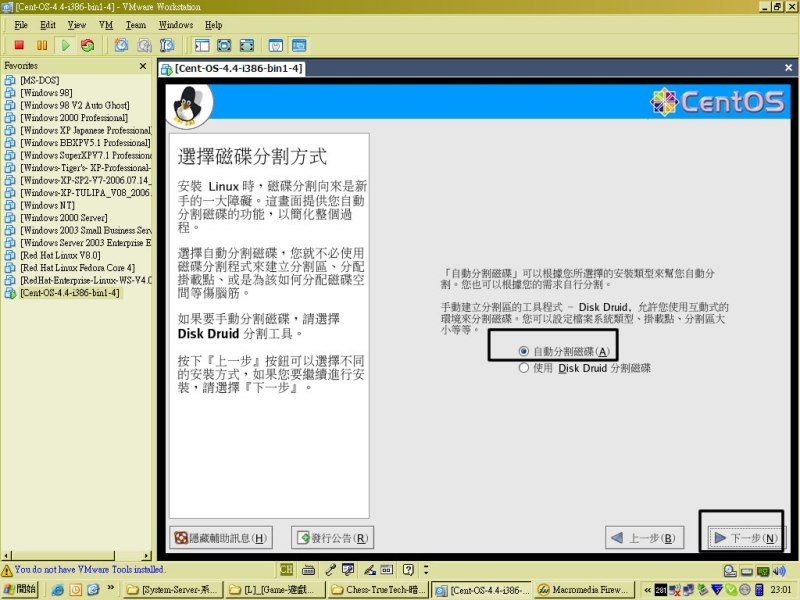This screenshot has width=800, height=600.
Task: Click the Windows 開始 Start button
Action: click(20, 590)
